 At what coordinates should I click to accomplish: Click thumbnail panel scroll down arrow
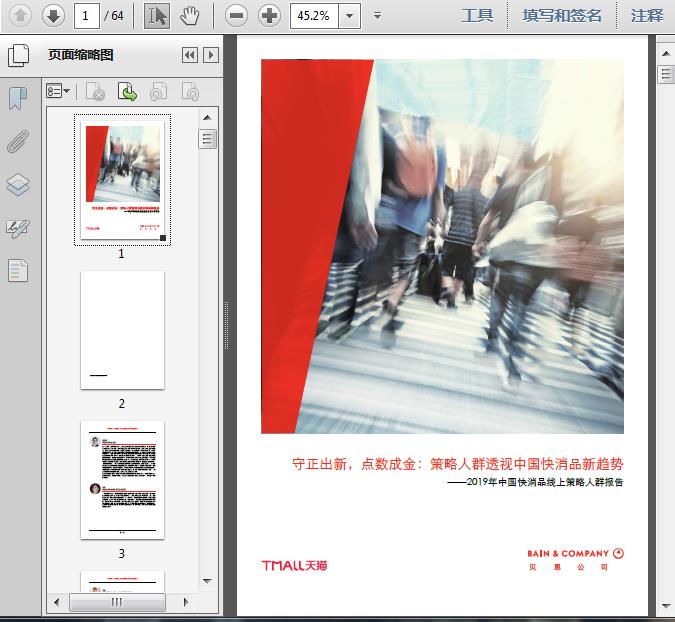[207, 581]
